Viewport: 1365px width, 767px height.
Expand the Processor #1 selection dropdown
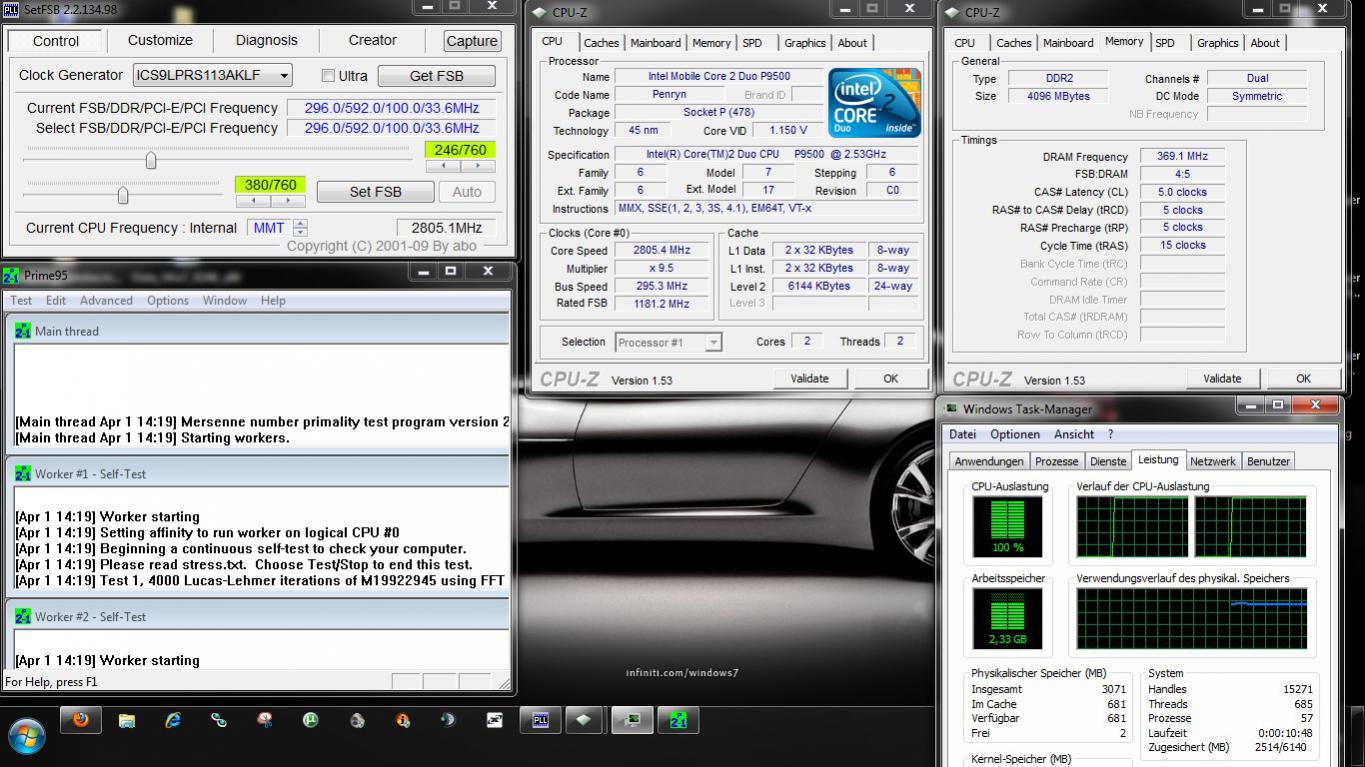pyautogui.click(x=713, y=342)
